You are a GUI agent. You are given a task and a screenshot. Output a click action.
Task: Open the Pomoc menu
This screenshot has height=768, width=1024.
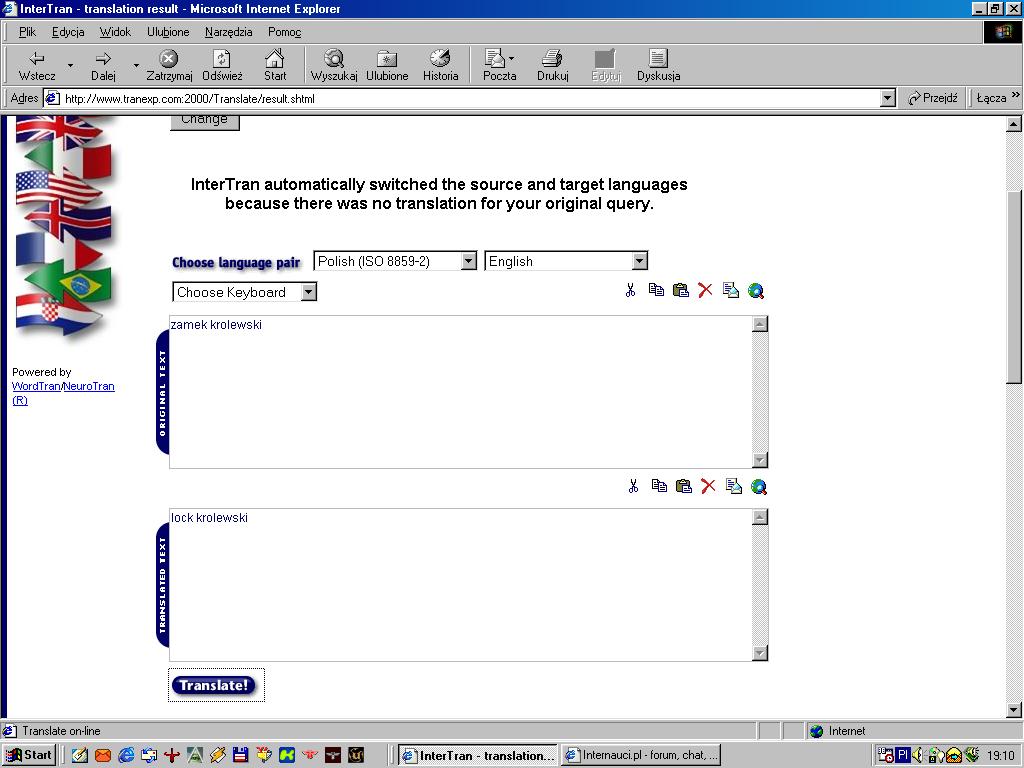(x=284, y=31)
